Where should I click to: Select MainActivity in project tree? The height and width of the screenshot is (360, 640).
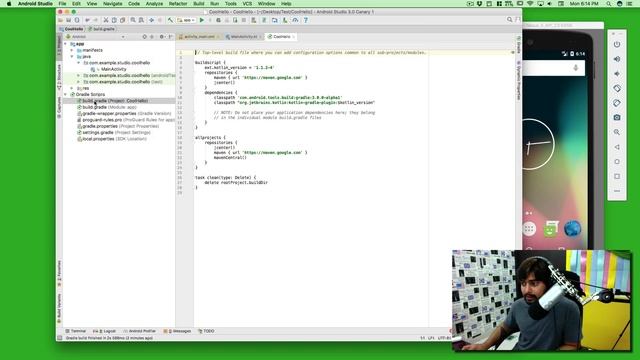point(113,69)
